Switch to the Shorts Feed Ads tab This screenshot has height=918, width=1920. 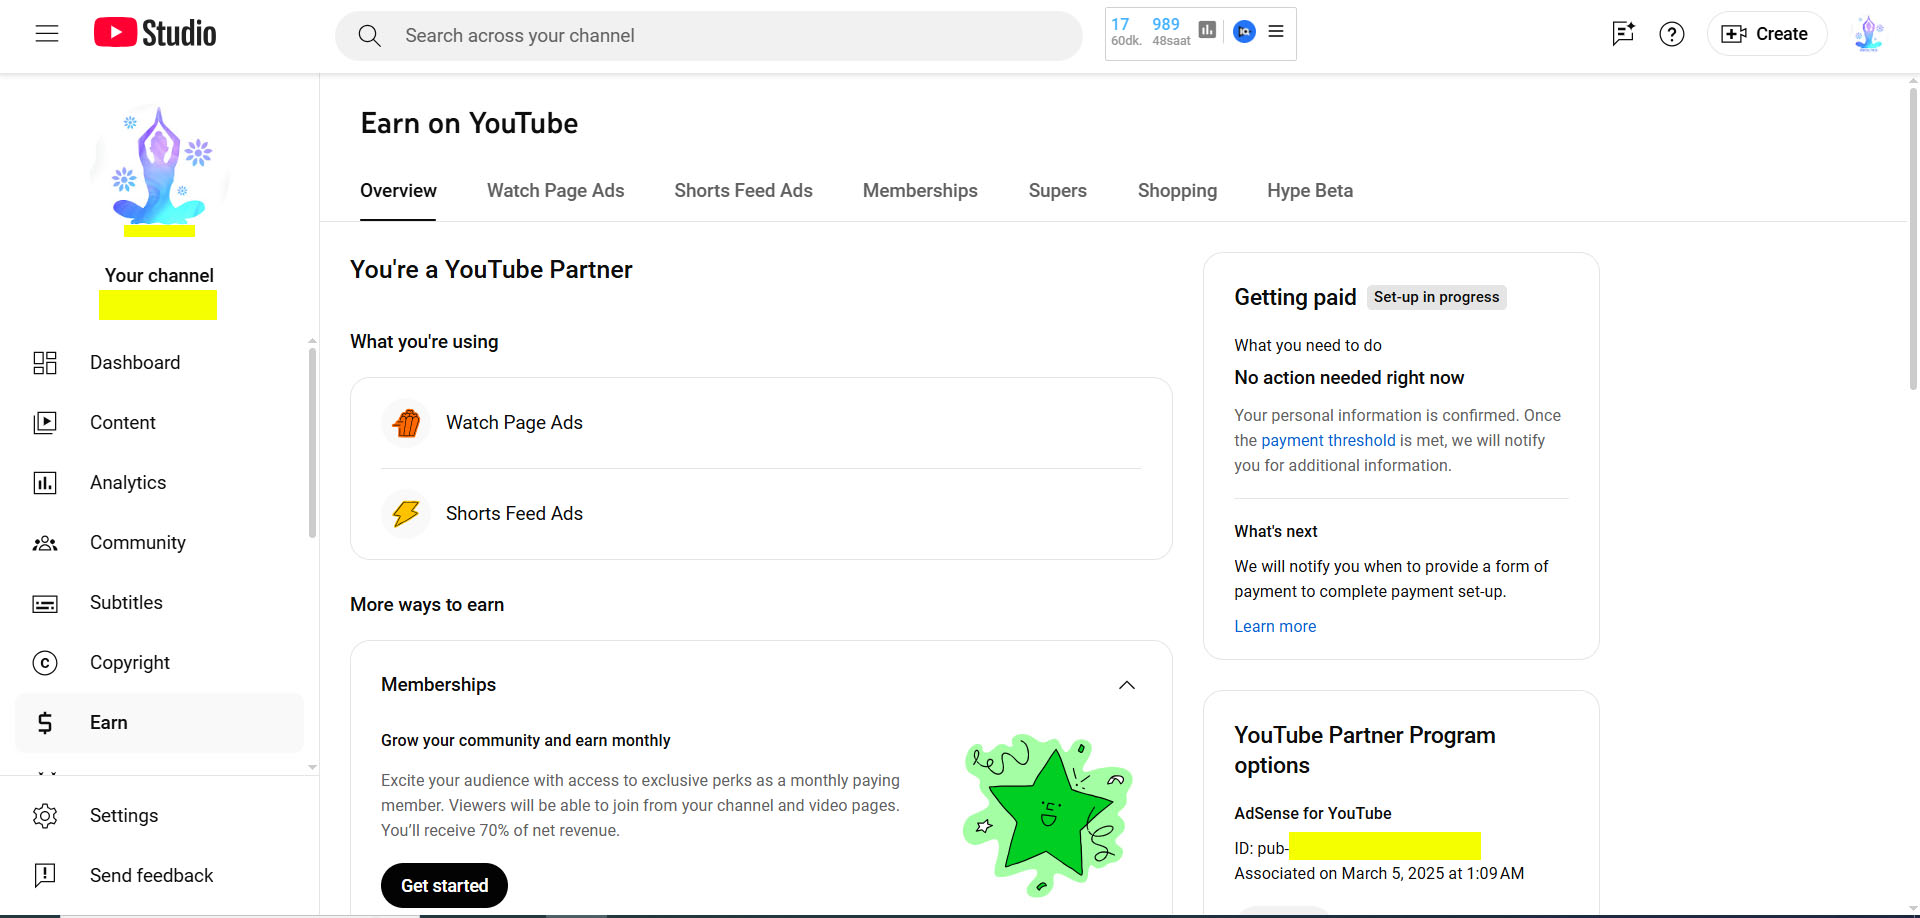(743, 191)
